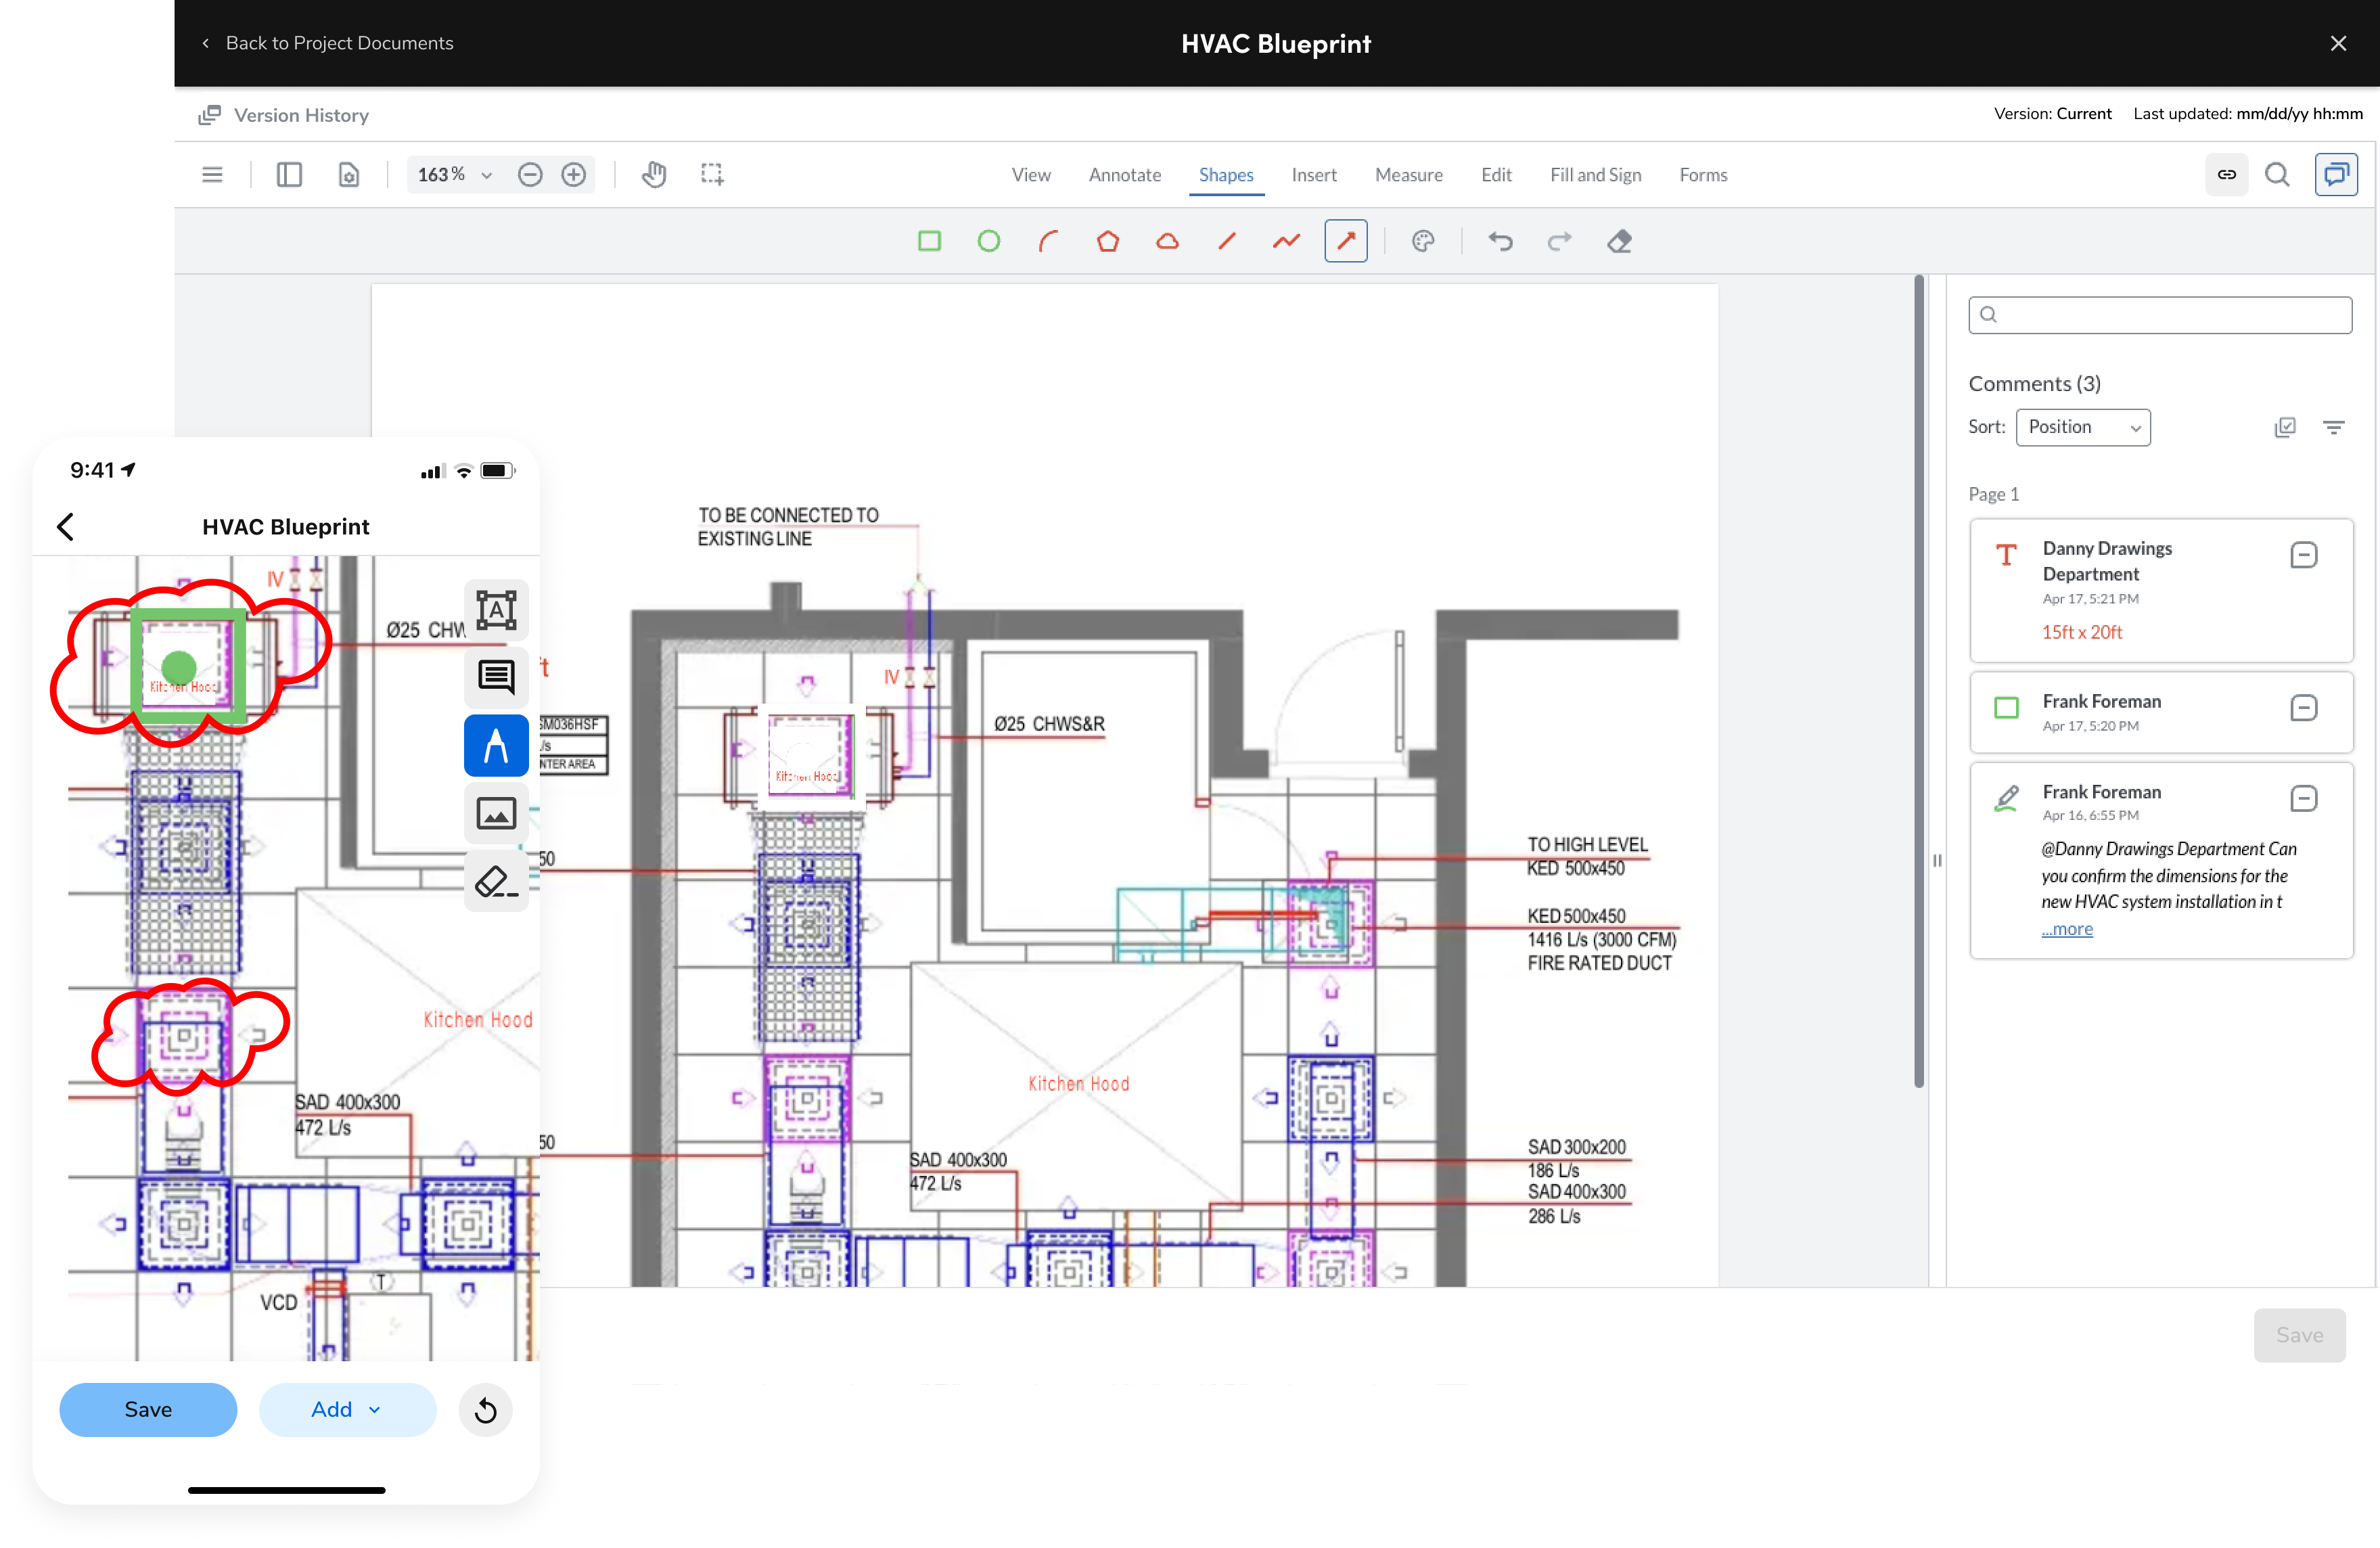Switch to the Measure tab
Image resolution: width=2380 pixels, height=1548 pixels.
(1408, 175)
